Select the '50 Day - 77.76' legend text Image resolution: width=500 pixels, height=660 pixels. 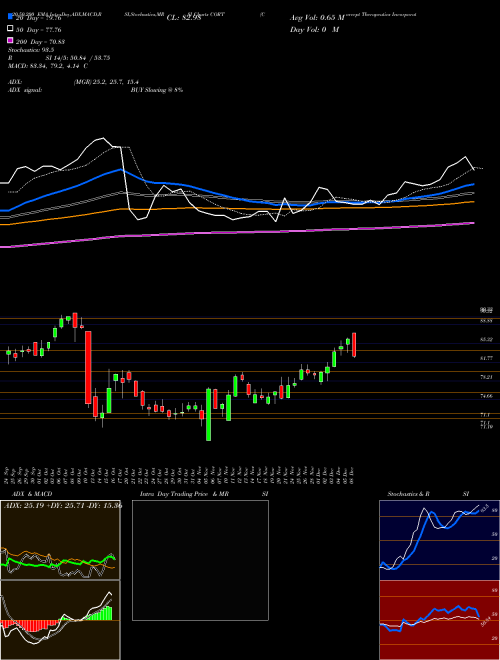coord(38,30)
